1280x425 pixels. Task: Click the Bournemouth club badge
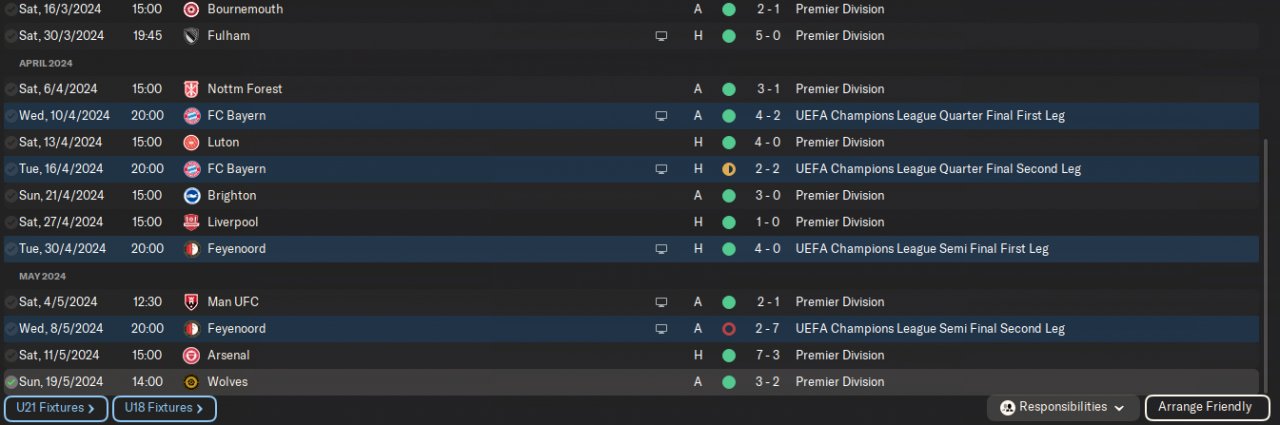(x=192, y=9)
